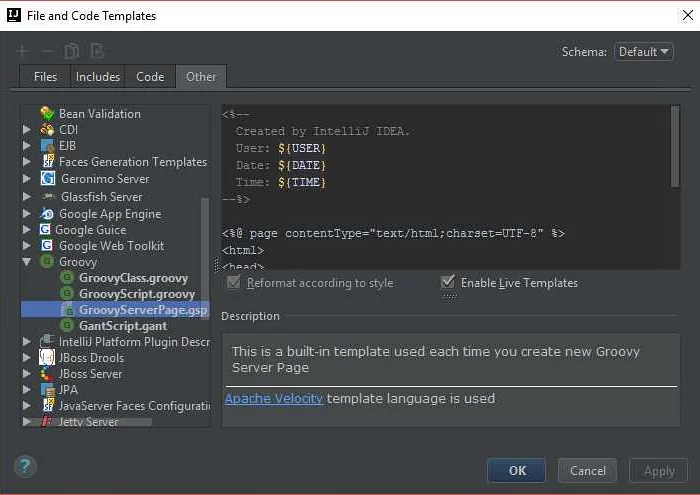Expand the JBoss Server node

[27, 374]
